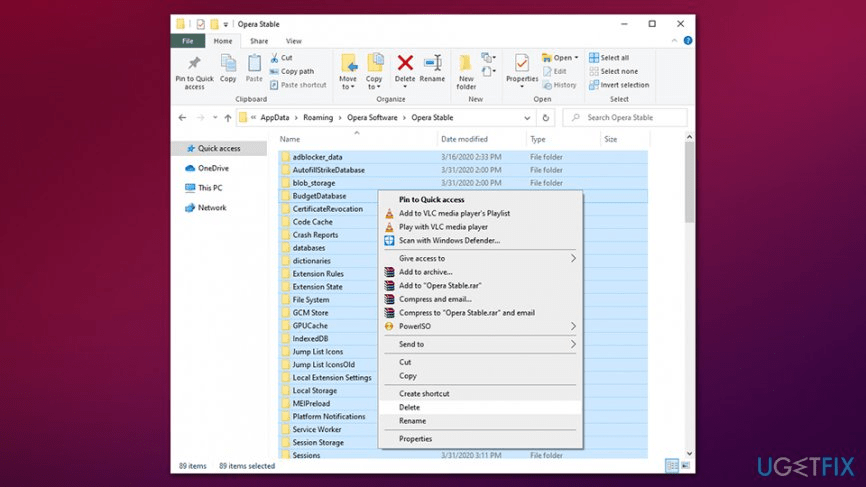Viewport: 866px width, 487px height.
Task: Click the Help question mark icon
Action: (687, 41)
